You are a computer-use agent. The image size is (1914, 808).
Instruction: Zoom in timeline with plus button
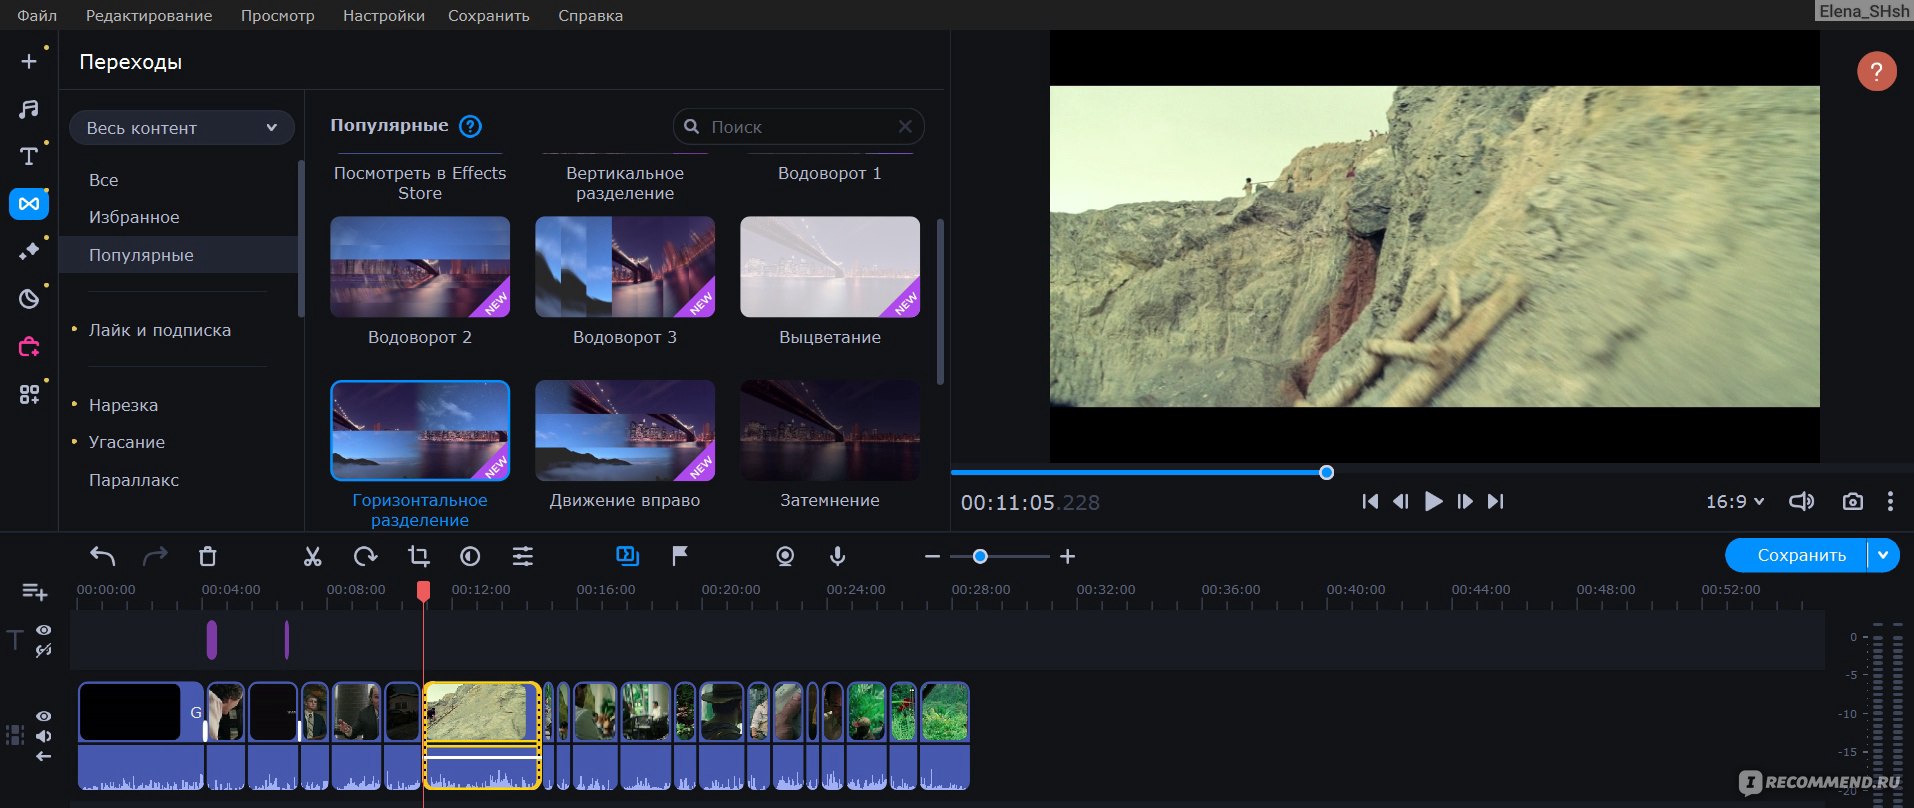click(1067, 556)
